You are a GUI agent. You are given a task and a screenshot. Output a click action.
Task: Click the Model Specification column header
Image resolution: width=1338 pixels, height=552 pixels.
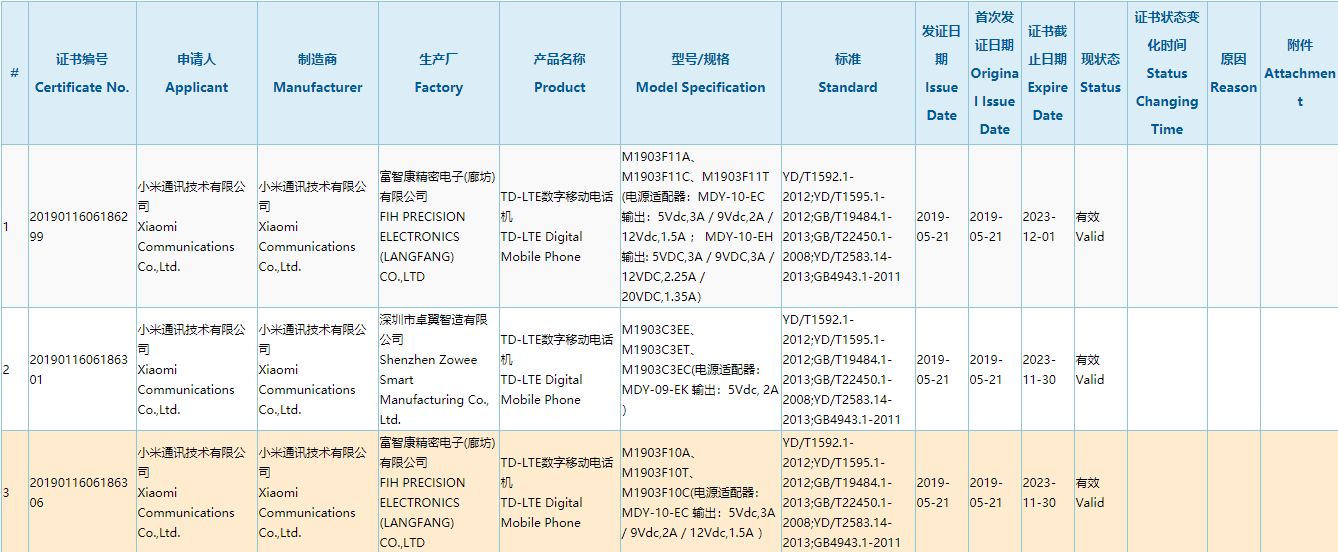700,73
